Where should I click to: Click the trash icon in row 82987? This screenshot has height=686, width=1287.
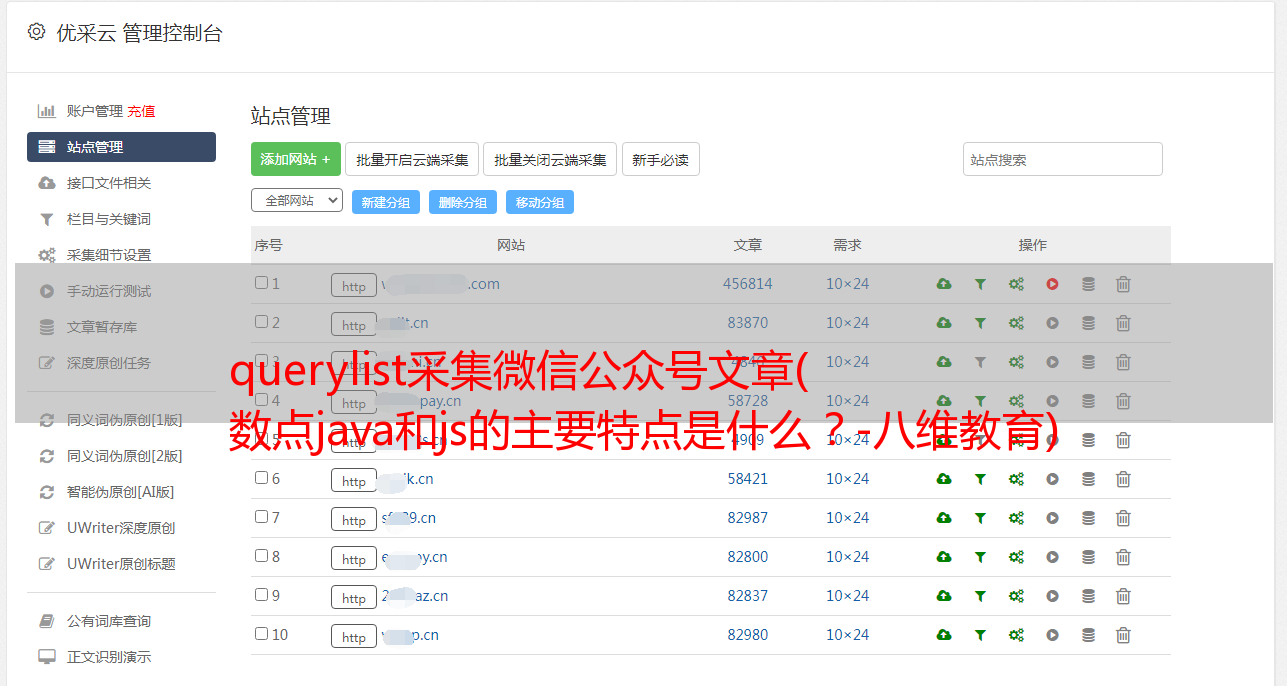pos(1123,518)
